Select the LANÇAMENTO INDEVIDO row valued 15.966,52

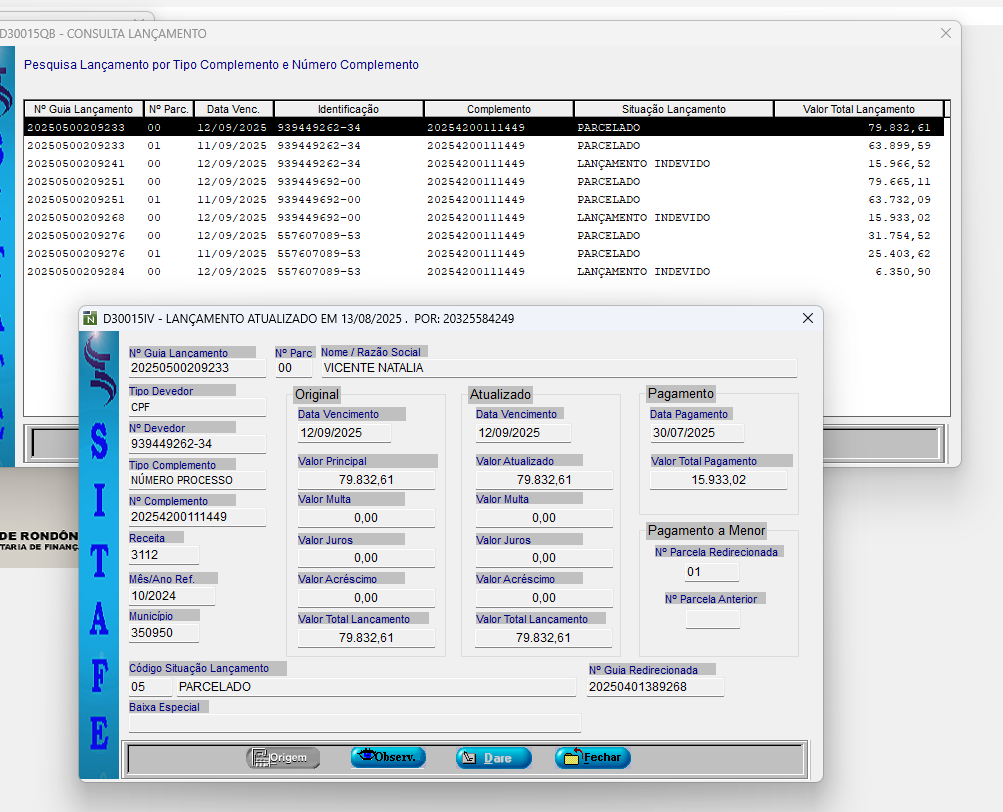[480, 164]
